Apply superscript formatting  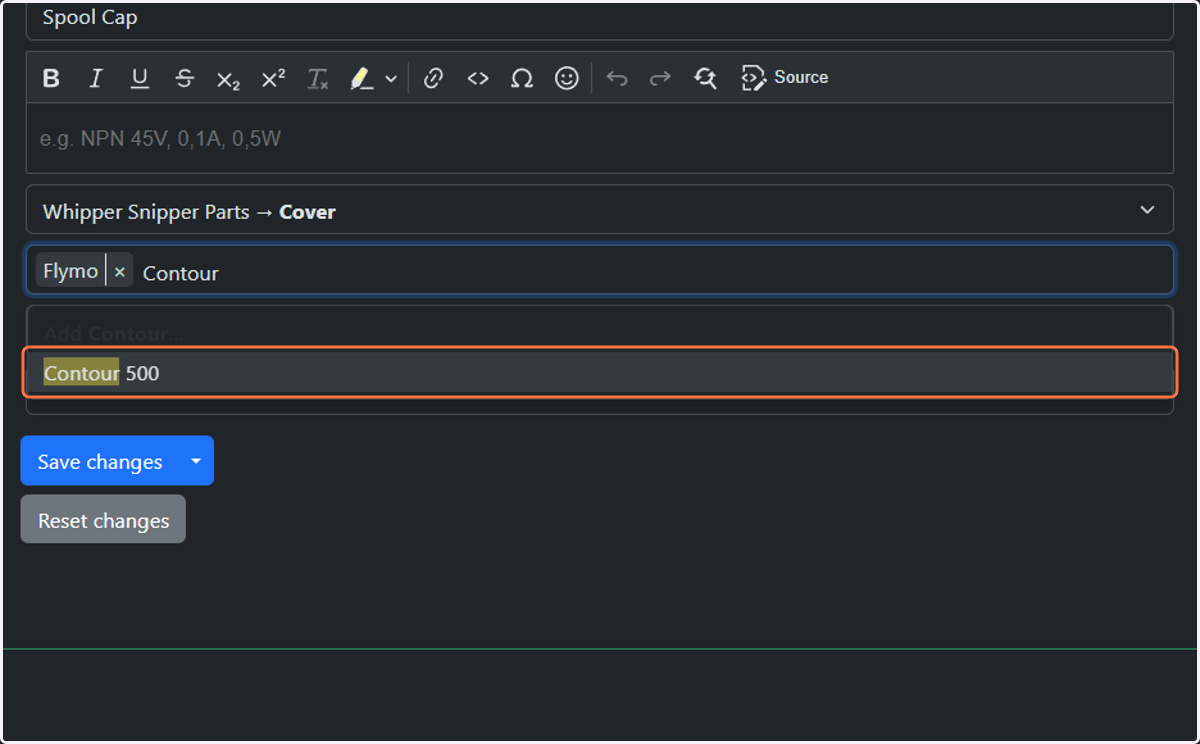(273, 78)
